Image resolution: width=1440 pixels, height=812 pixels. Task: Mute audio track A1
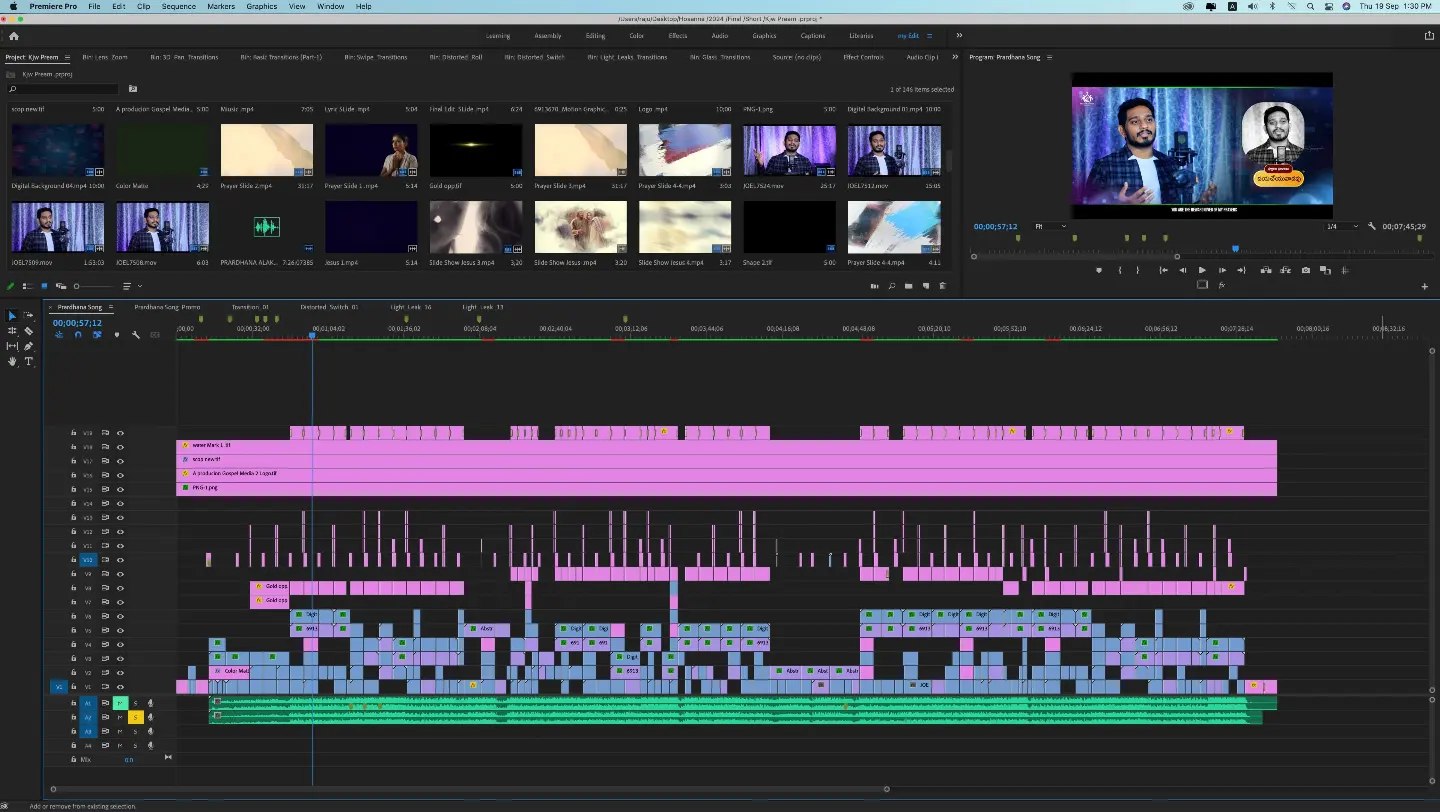(120, 703)
